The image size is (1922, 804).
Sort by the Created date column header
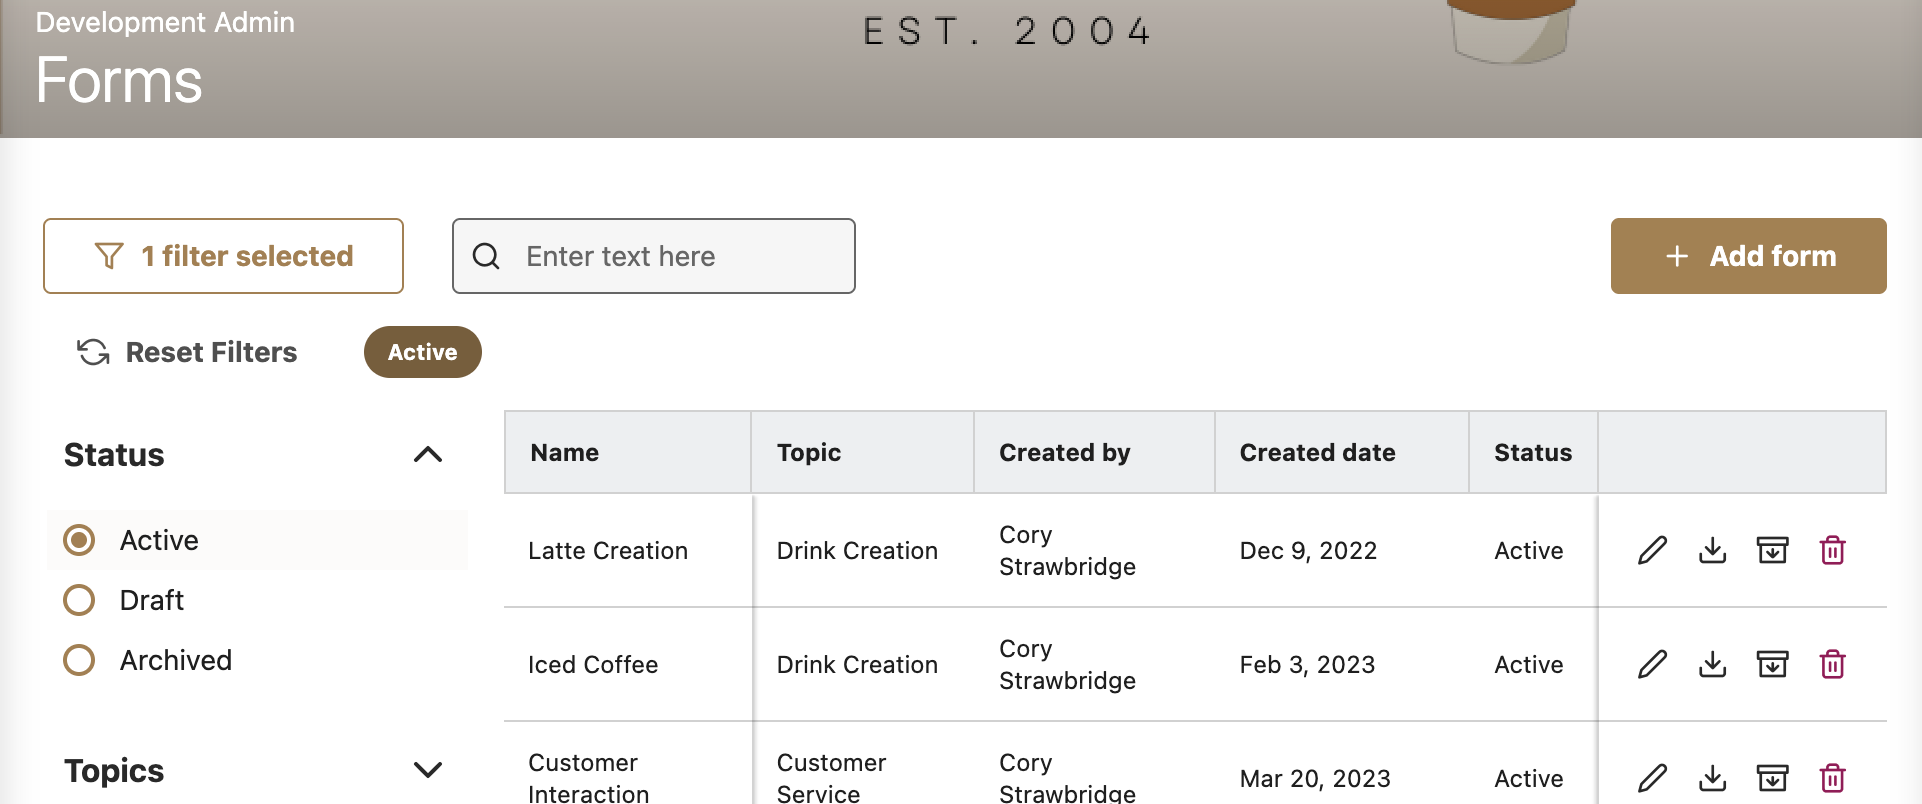[x=1317, y=453]
